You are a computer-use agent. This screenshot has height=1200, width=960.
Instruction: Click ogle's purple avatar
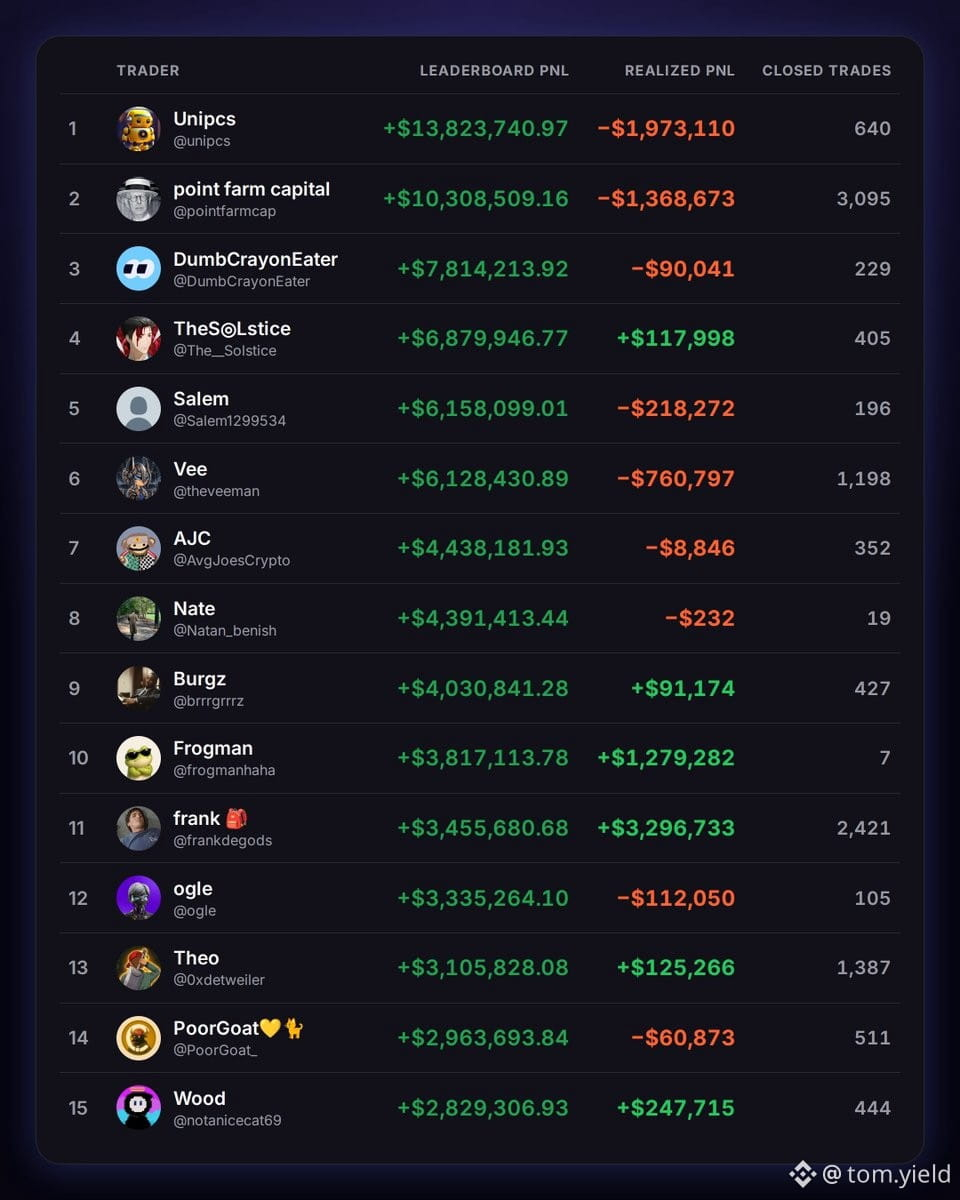pos(138,898)
